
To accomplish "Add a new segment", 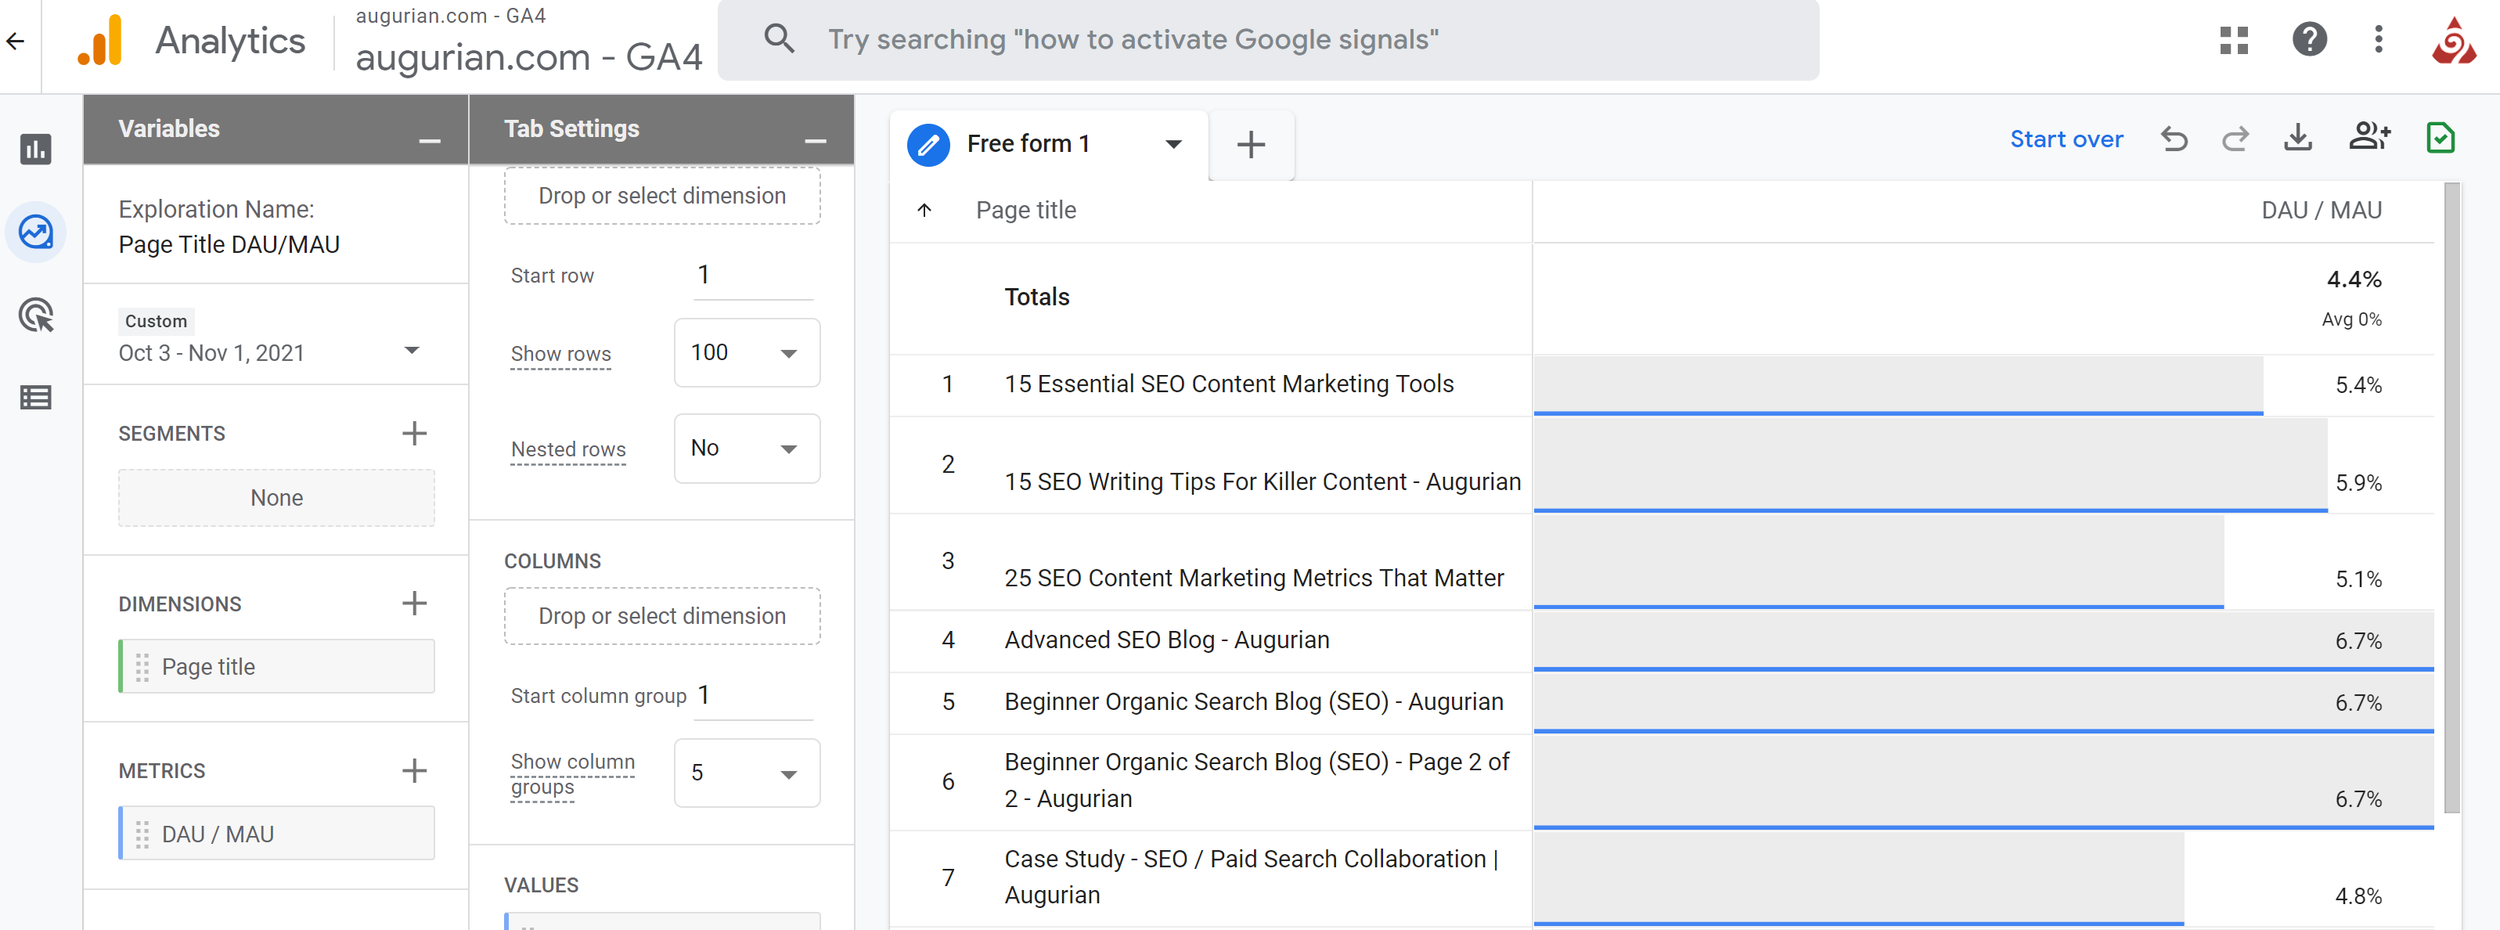I will (414, 433).
